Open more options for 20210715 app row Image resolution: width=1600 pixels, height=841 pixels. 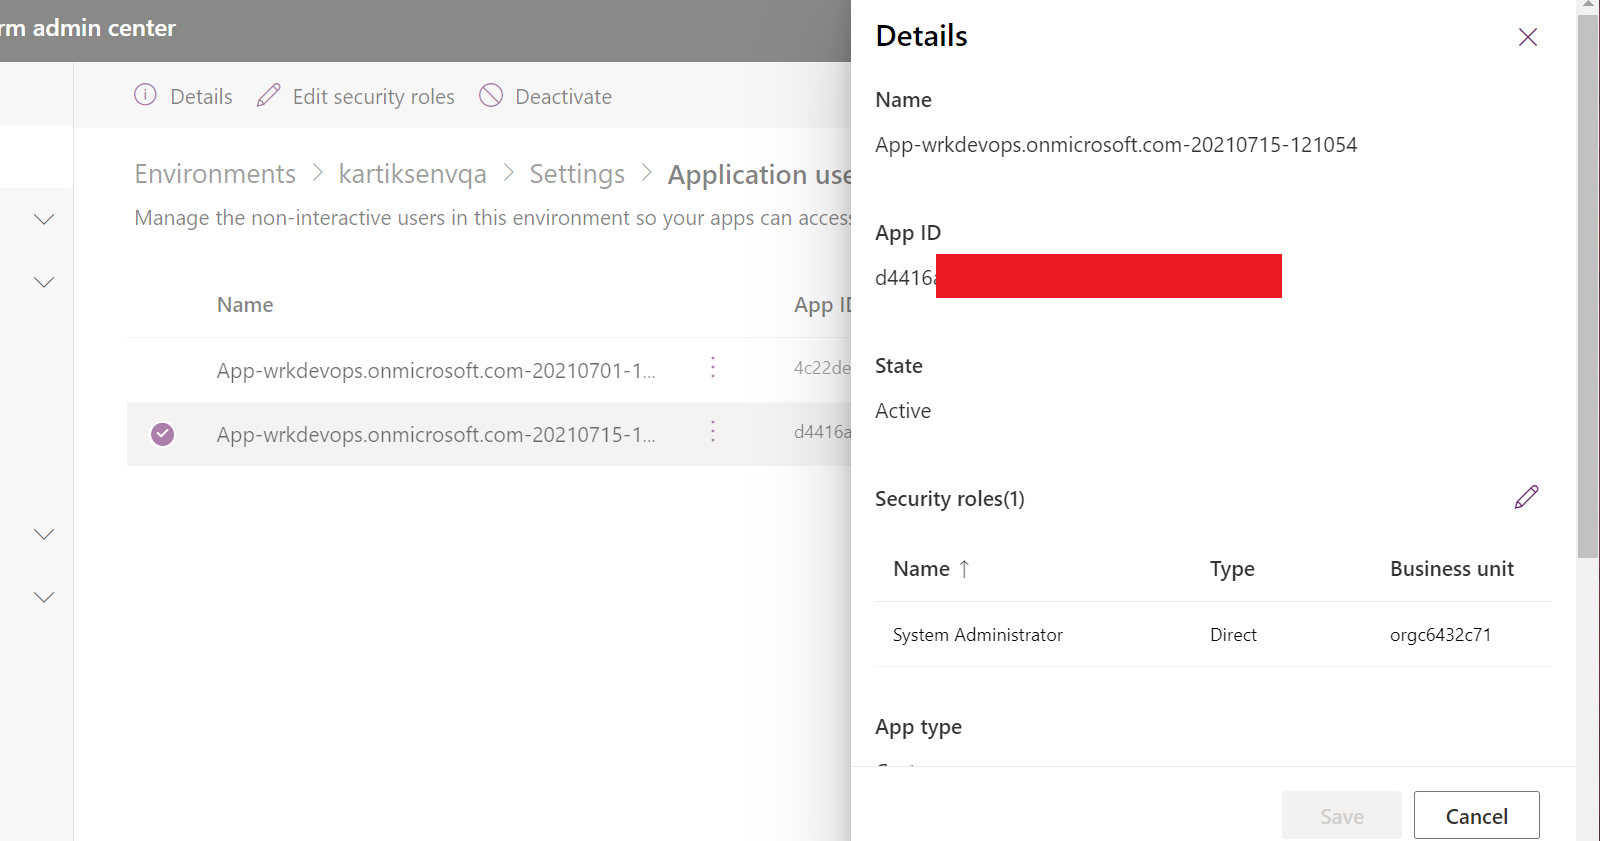pyautogui.click(x=713, y=432)
